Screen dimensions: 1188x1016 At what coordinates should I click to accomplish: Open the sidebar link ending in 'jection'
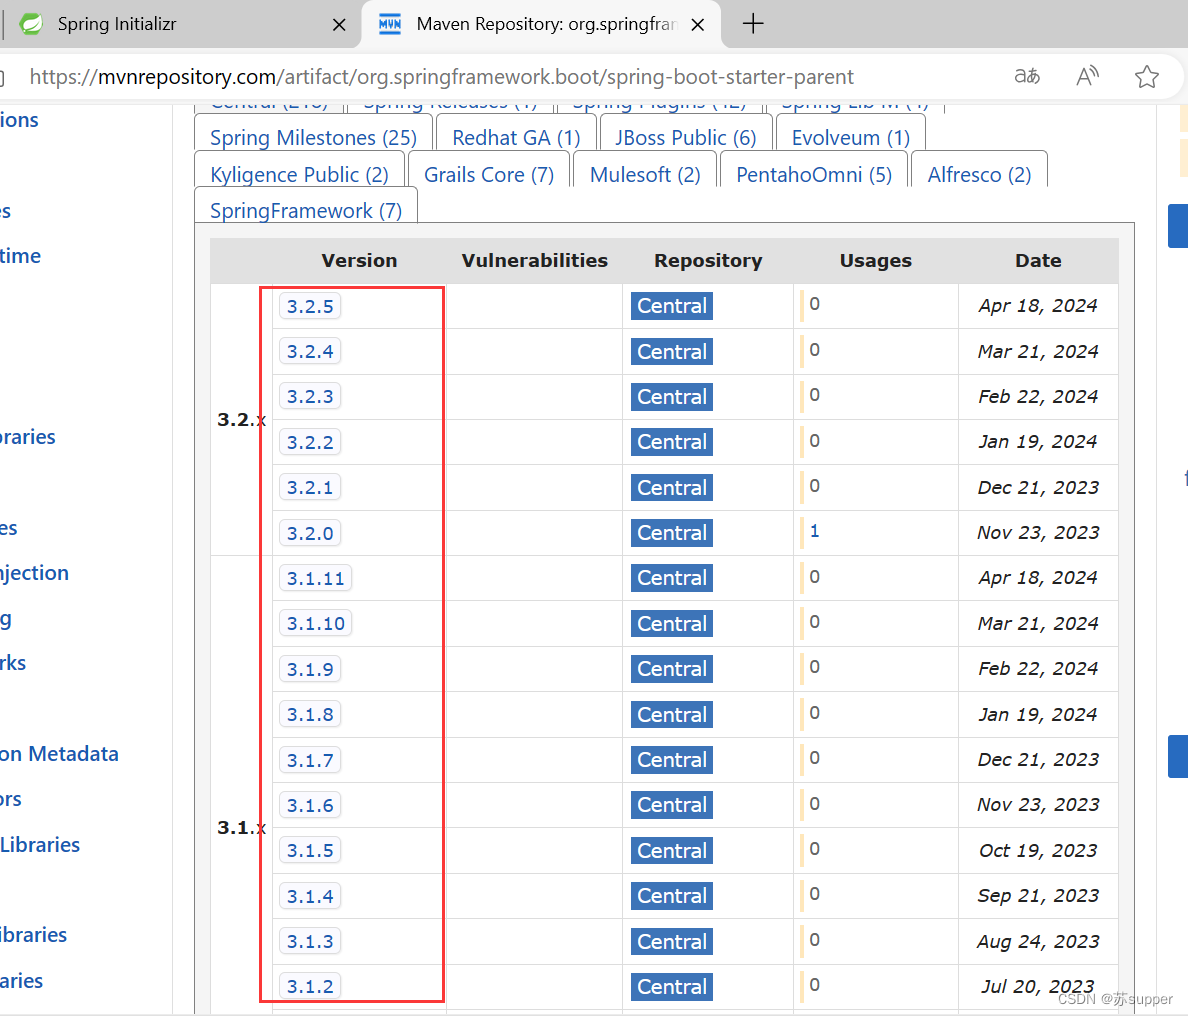point(34,573)
